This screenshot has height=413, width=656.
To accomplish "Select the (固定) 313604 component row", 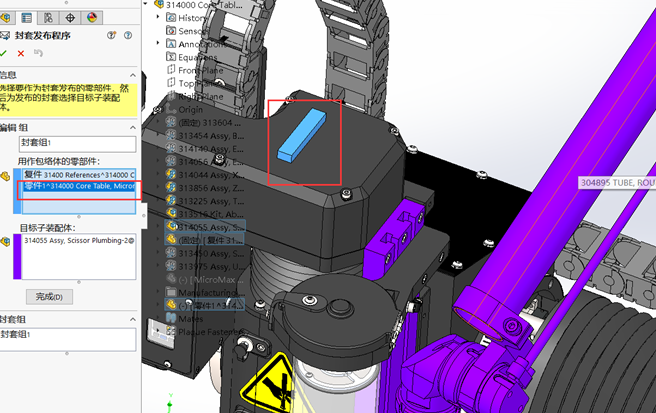I will (x=204, y=122).
